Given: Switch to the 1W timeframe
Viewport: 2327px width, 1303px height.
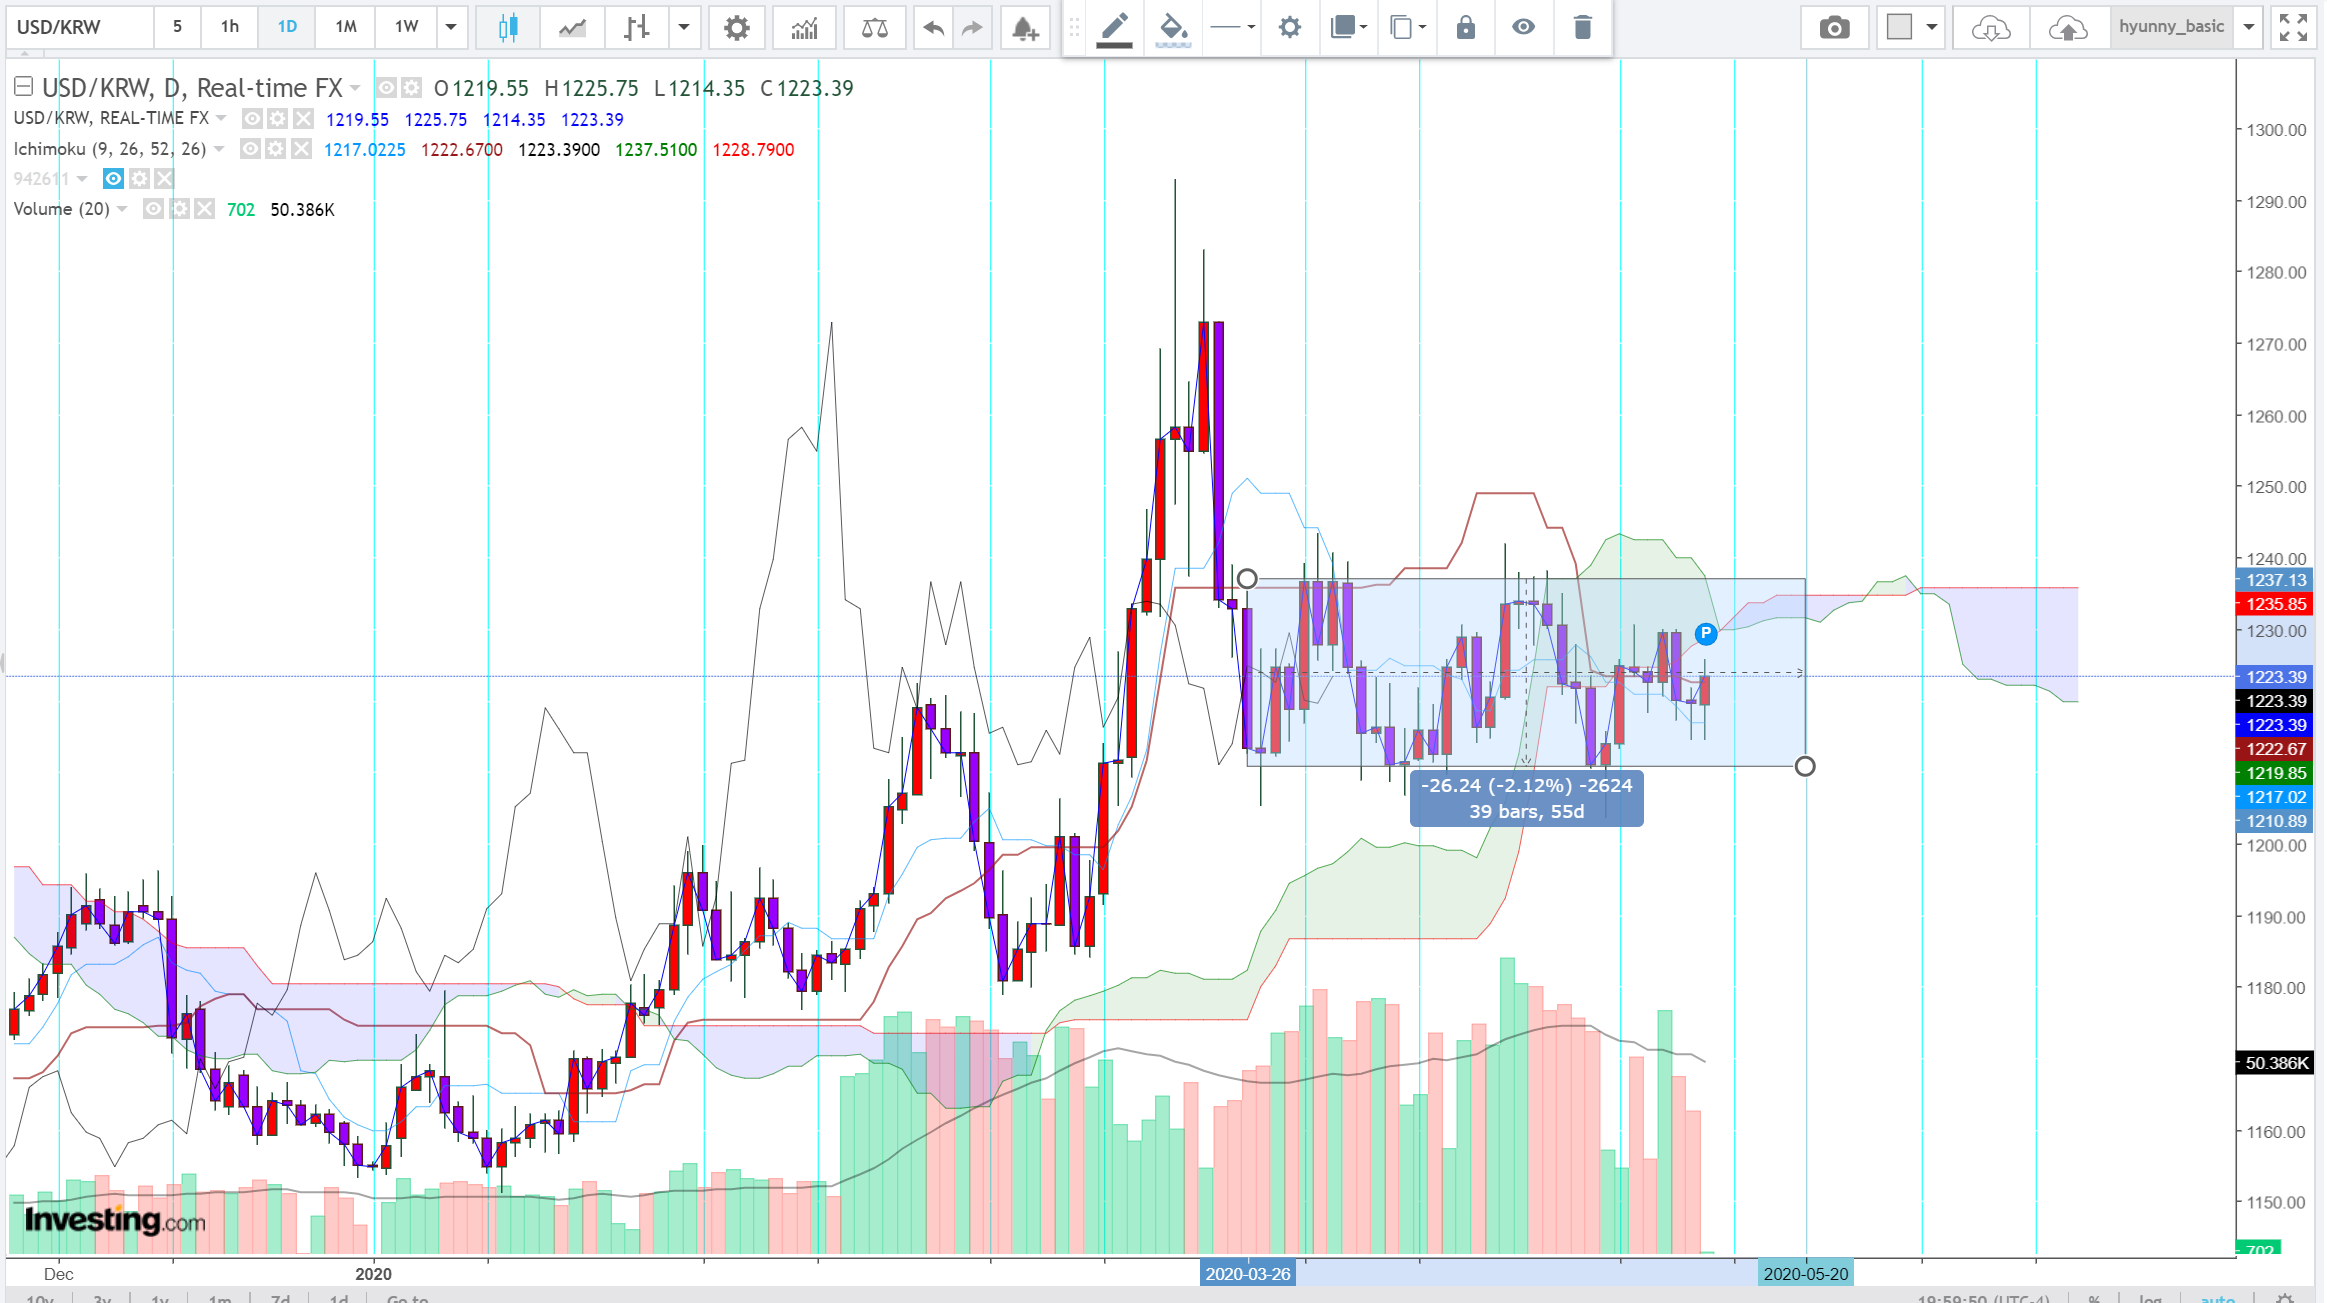Looking at the screenshot, I should tap(406, 27).
